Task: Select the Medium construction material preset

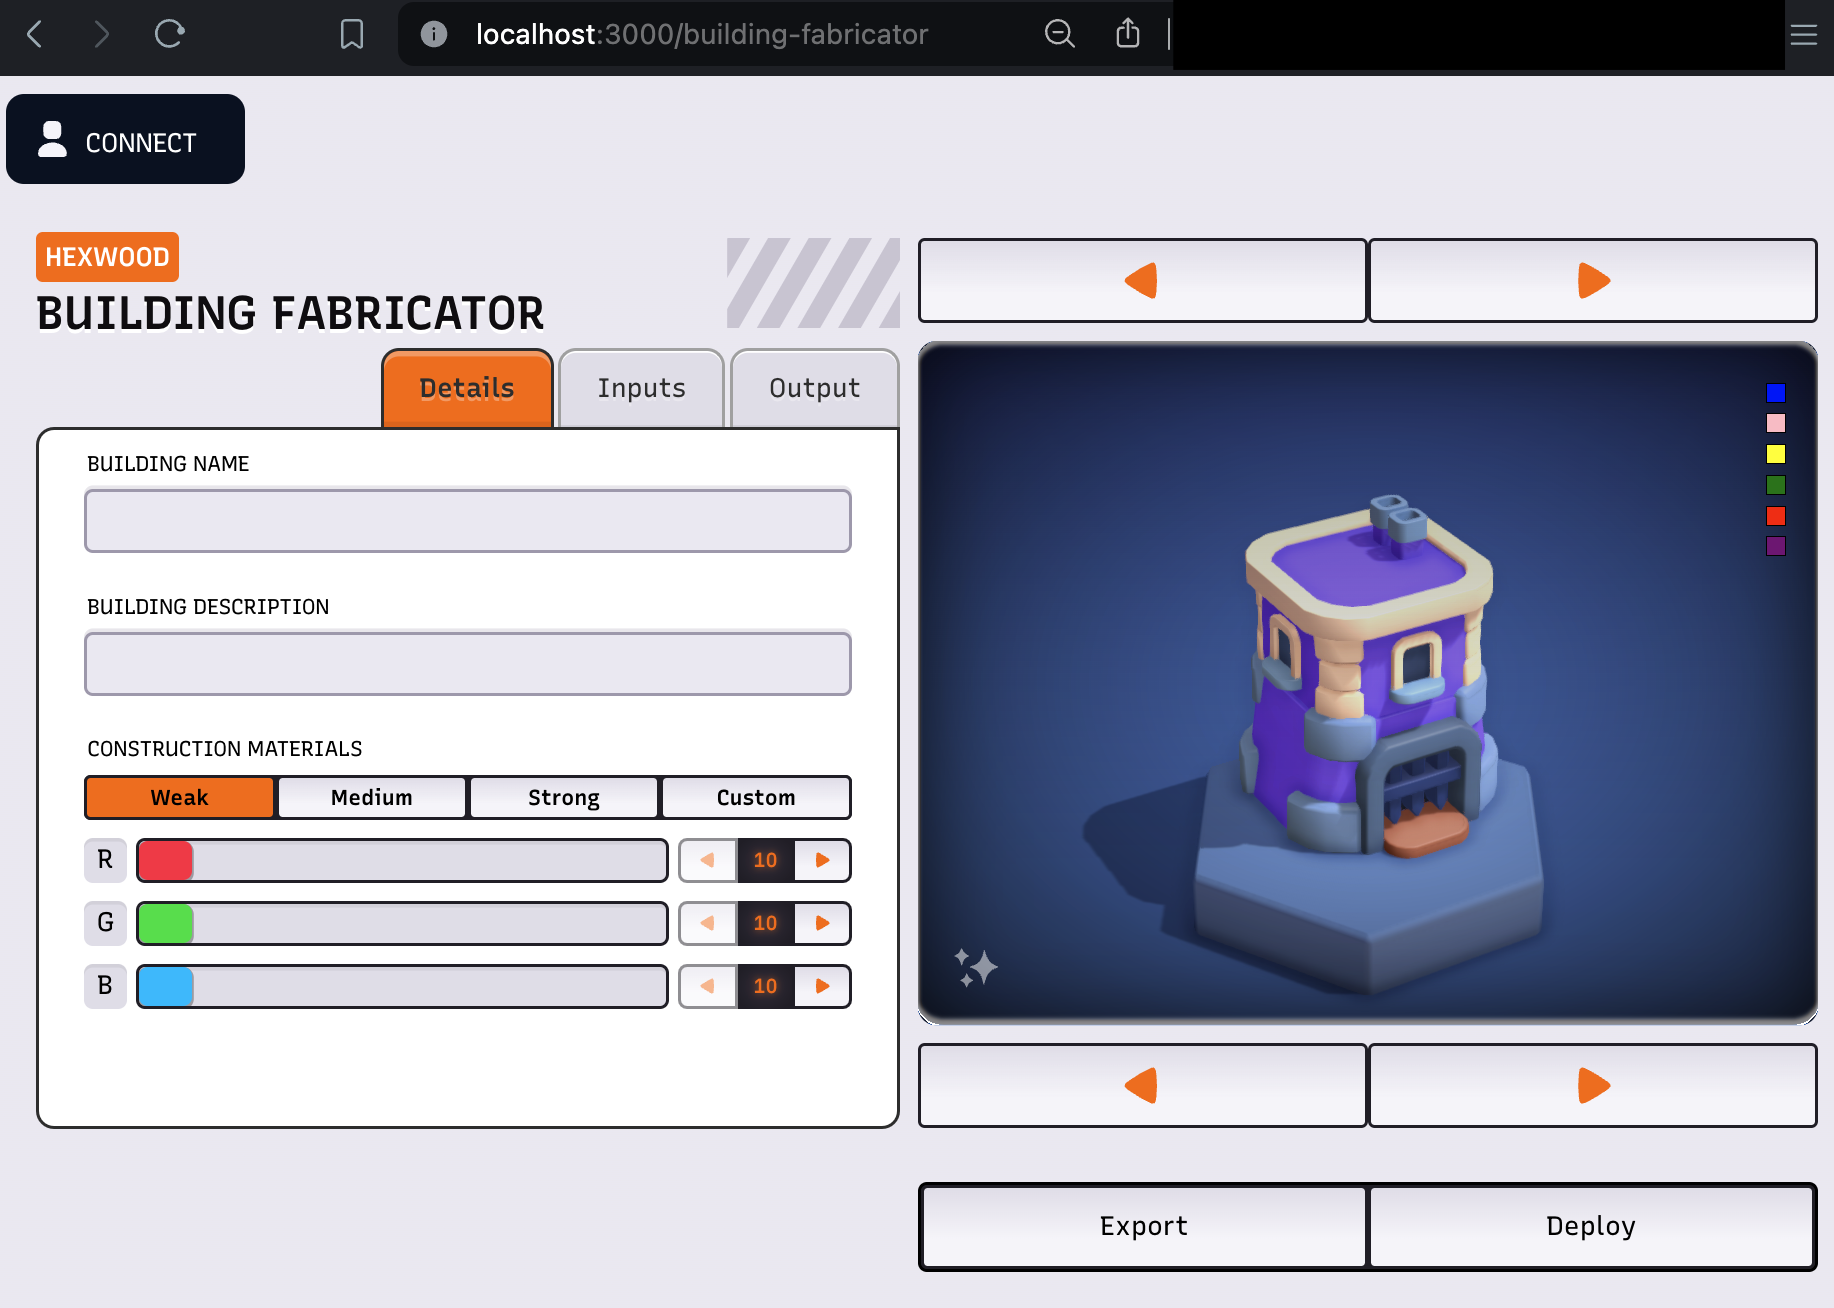Action: click(372, 797)
